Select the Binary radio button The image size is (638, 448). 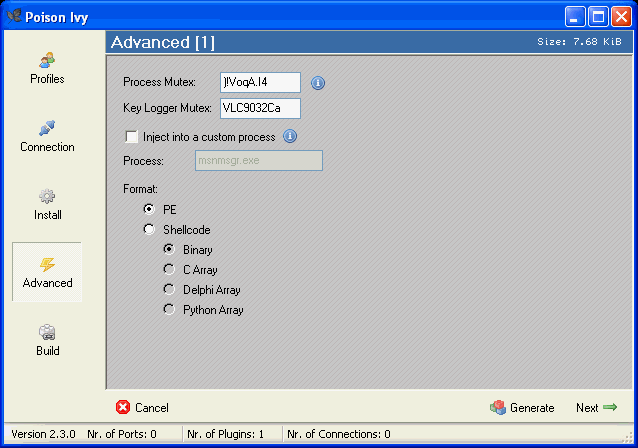point(169,249)
